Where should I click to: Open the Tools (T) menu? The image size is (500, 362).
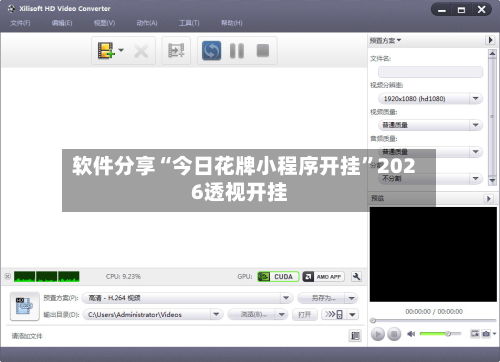pos(189,23)
